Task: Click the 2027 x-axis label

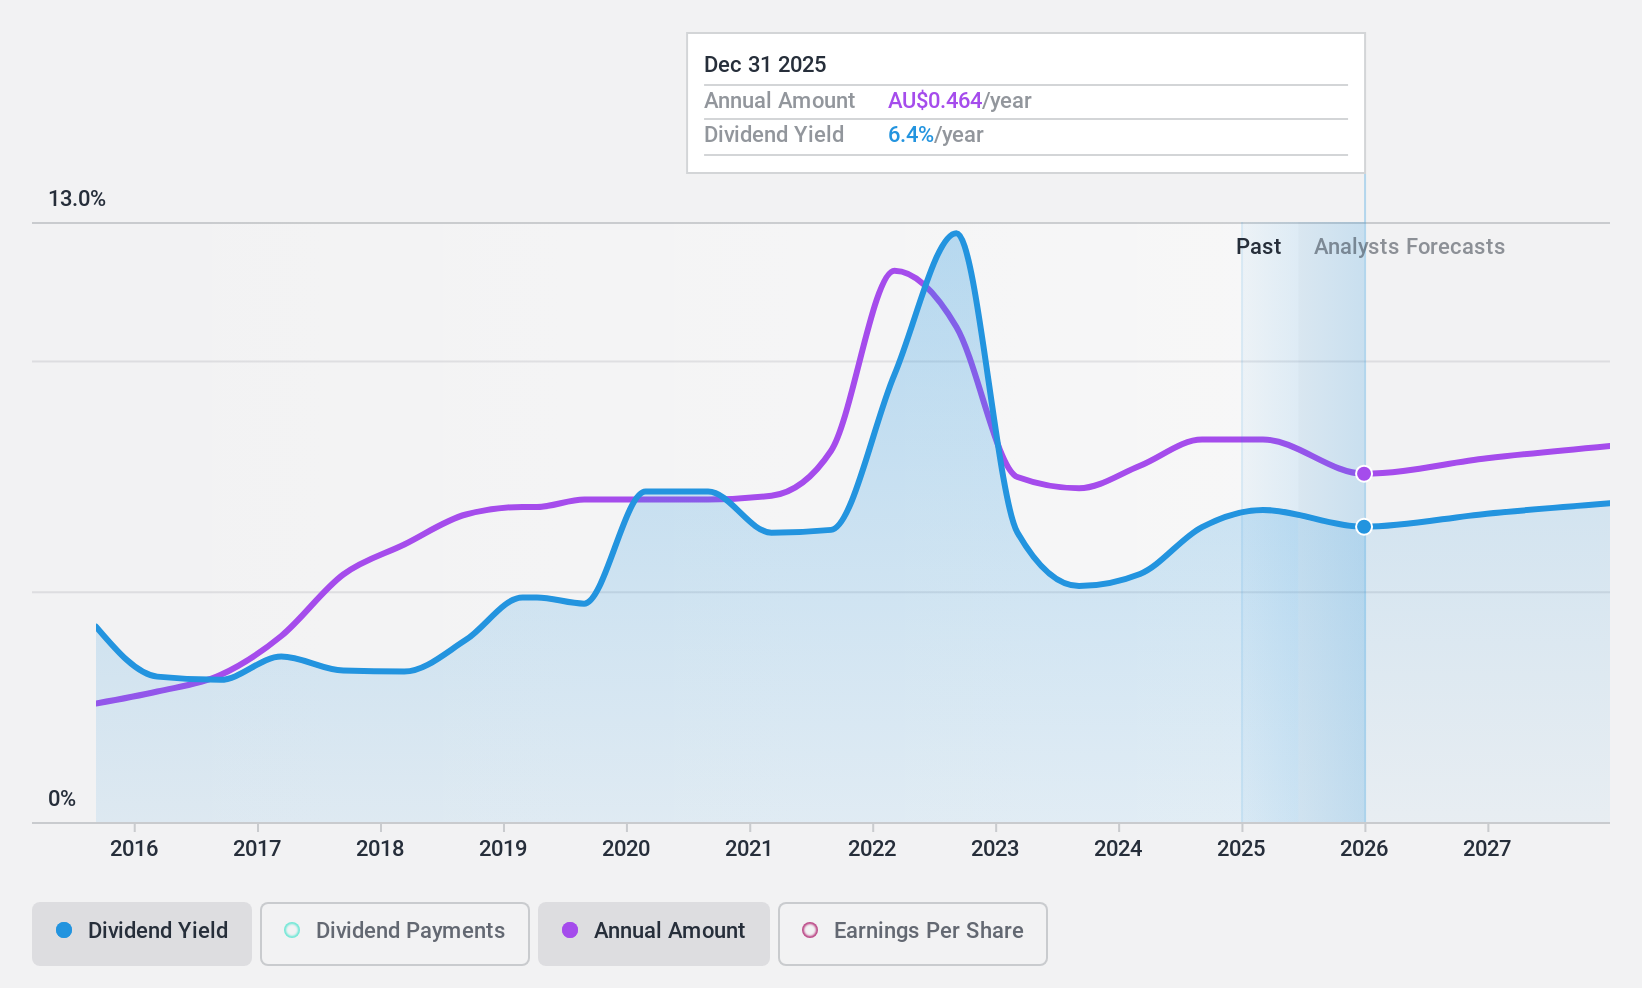Action: (x=1487, y=849)
